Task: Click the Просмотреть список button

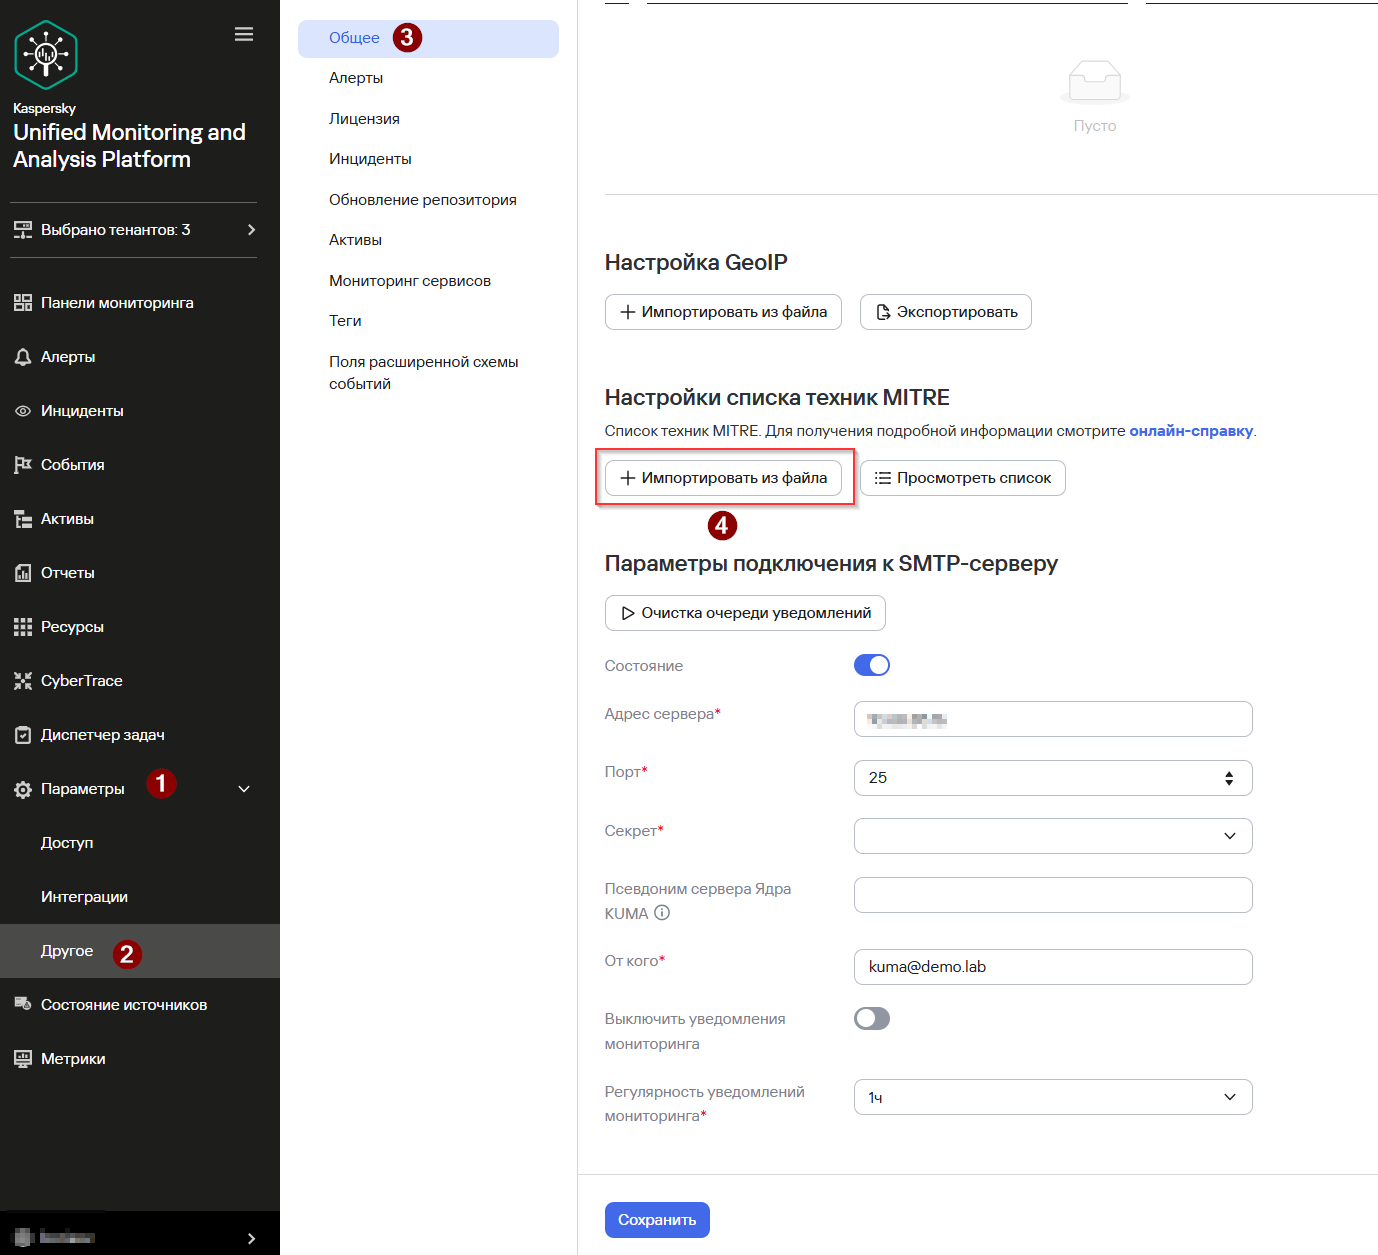Action: [x=963, y=478]
